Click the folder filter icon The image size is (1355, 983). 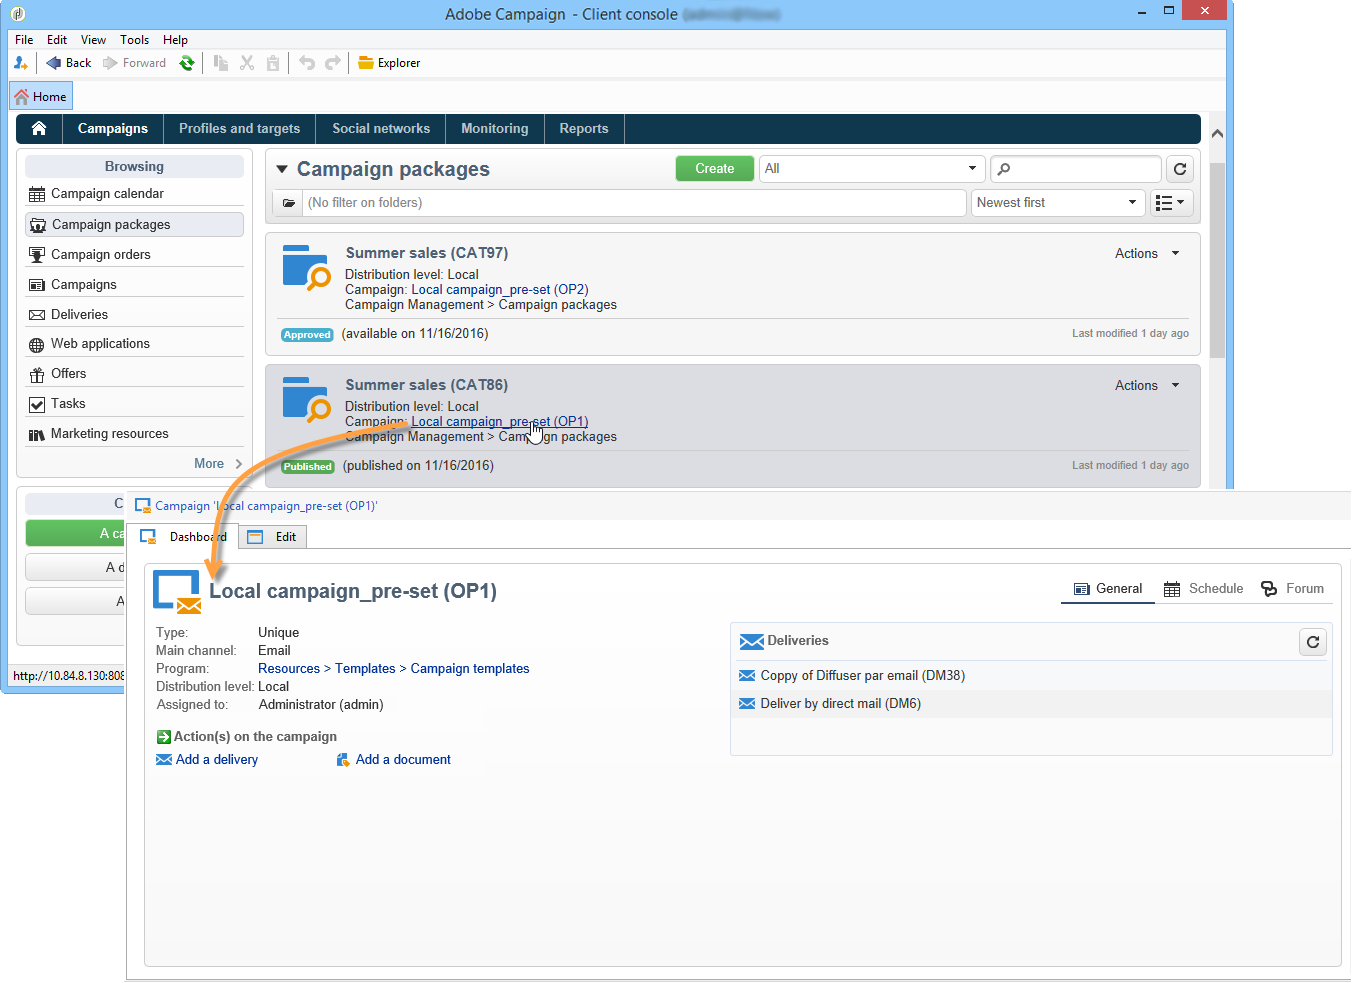(x=289, y=203)
